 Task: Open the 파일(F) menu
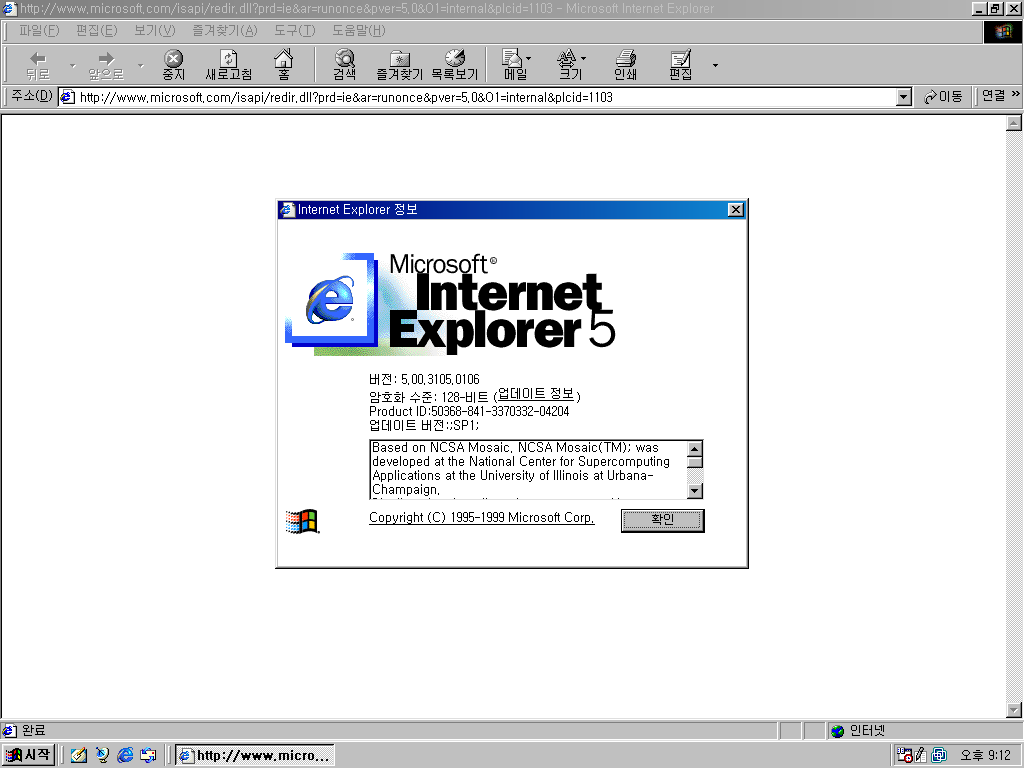(39, 31)
